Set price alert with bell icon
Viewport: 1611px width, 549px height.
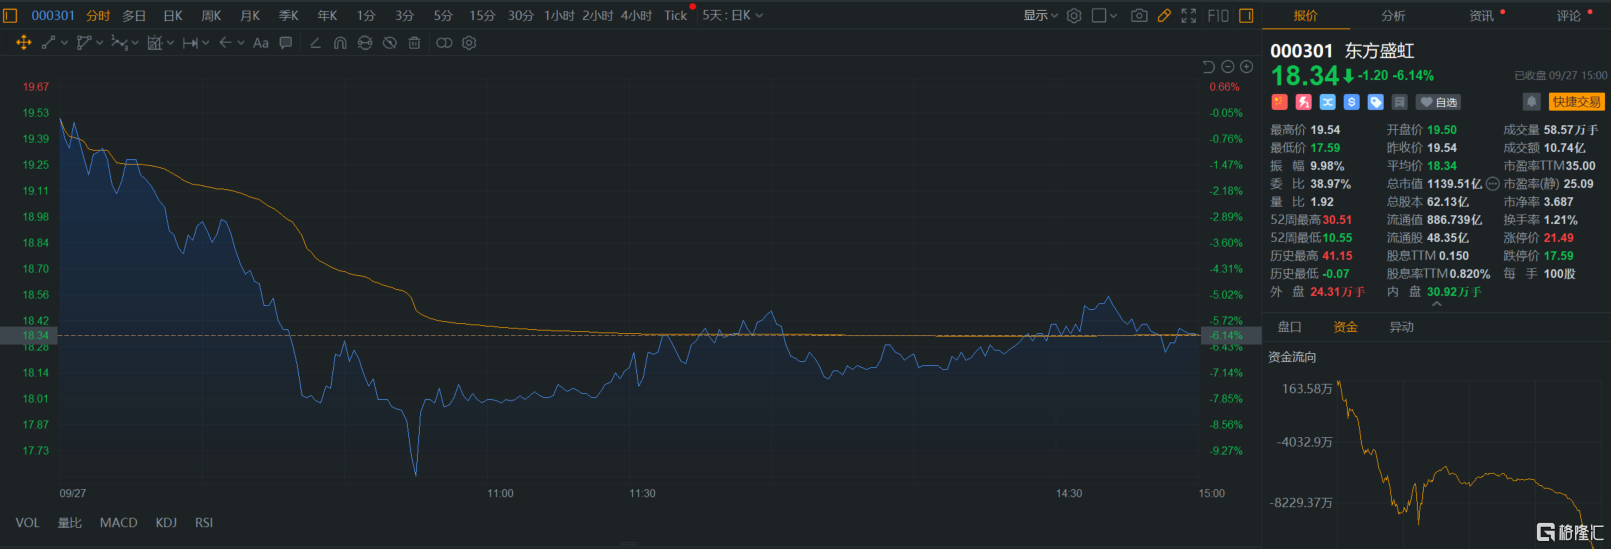pyautogui.click(x=1531, y=102)
